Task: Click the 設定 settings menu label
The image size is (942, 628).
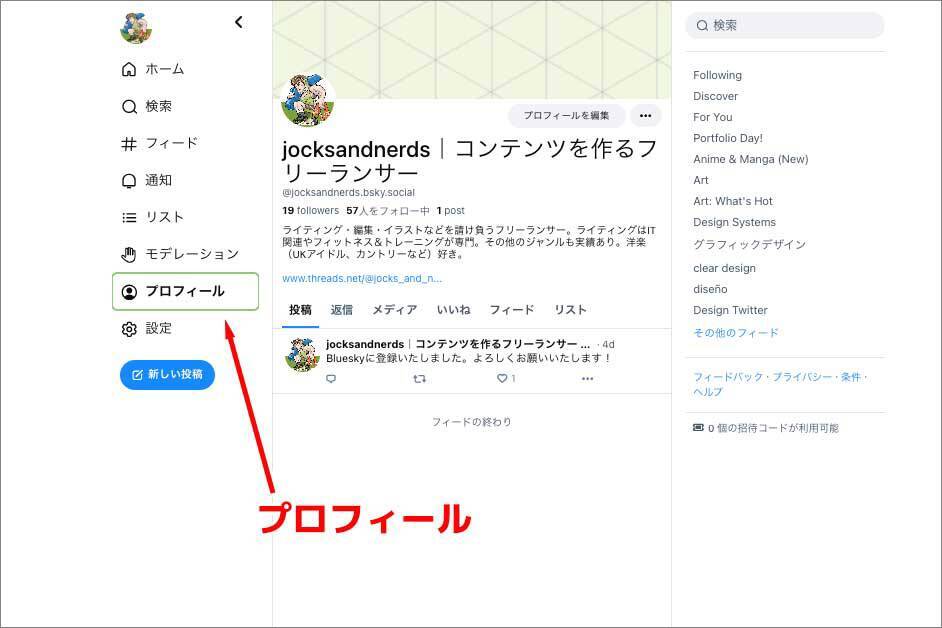Action: point(159,329)
